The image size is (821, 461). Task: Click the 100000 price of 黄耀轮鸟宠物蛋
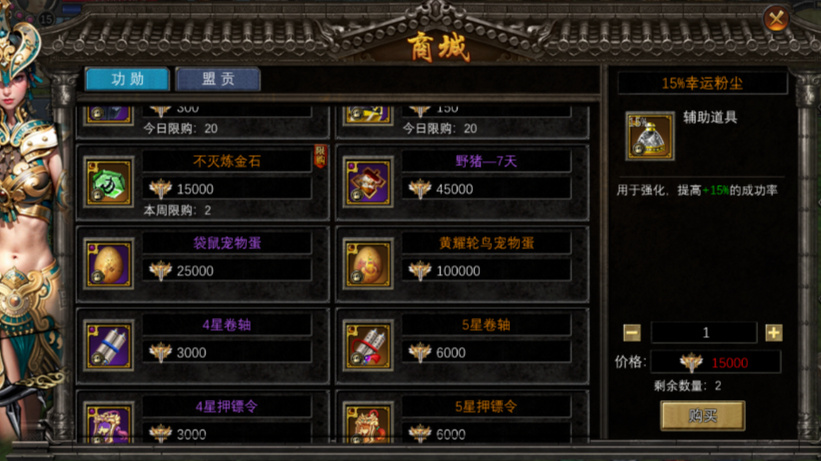point(458,271)
